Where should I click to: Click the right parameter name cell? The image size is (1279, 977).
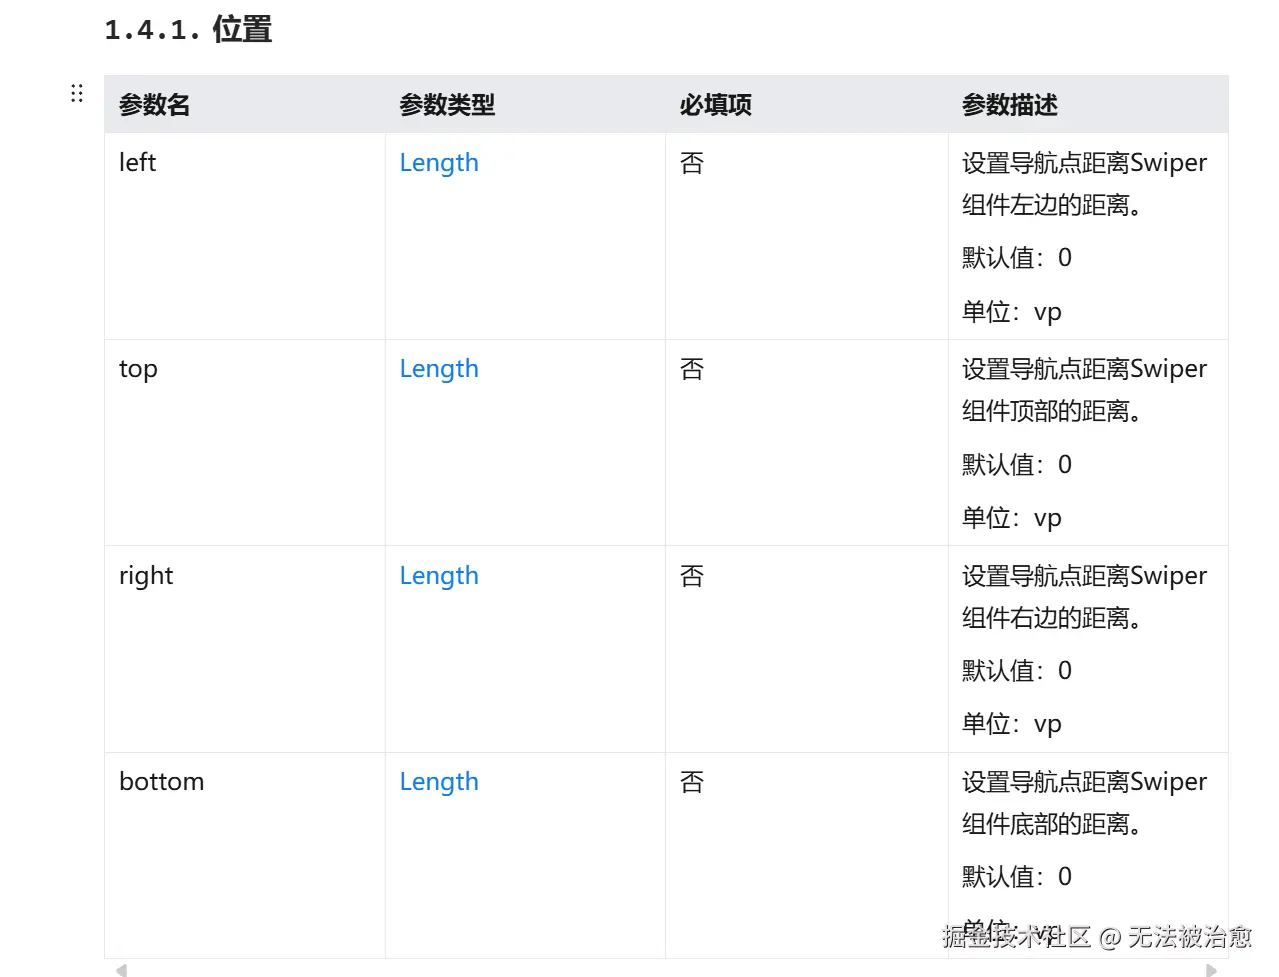coord(146,575)
